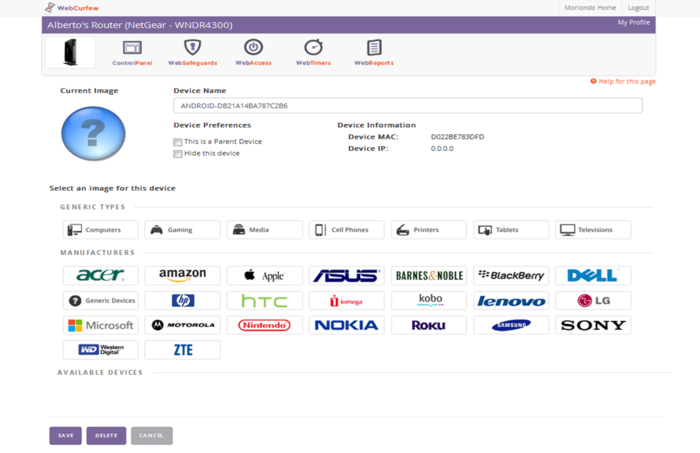Choose the ASUS manufacturer logo
Screen dimensions: 700x453
346,275
